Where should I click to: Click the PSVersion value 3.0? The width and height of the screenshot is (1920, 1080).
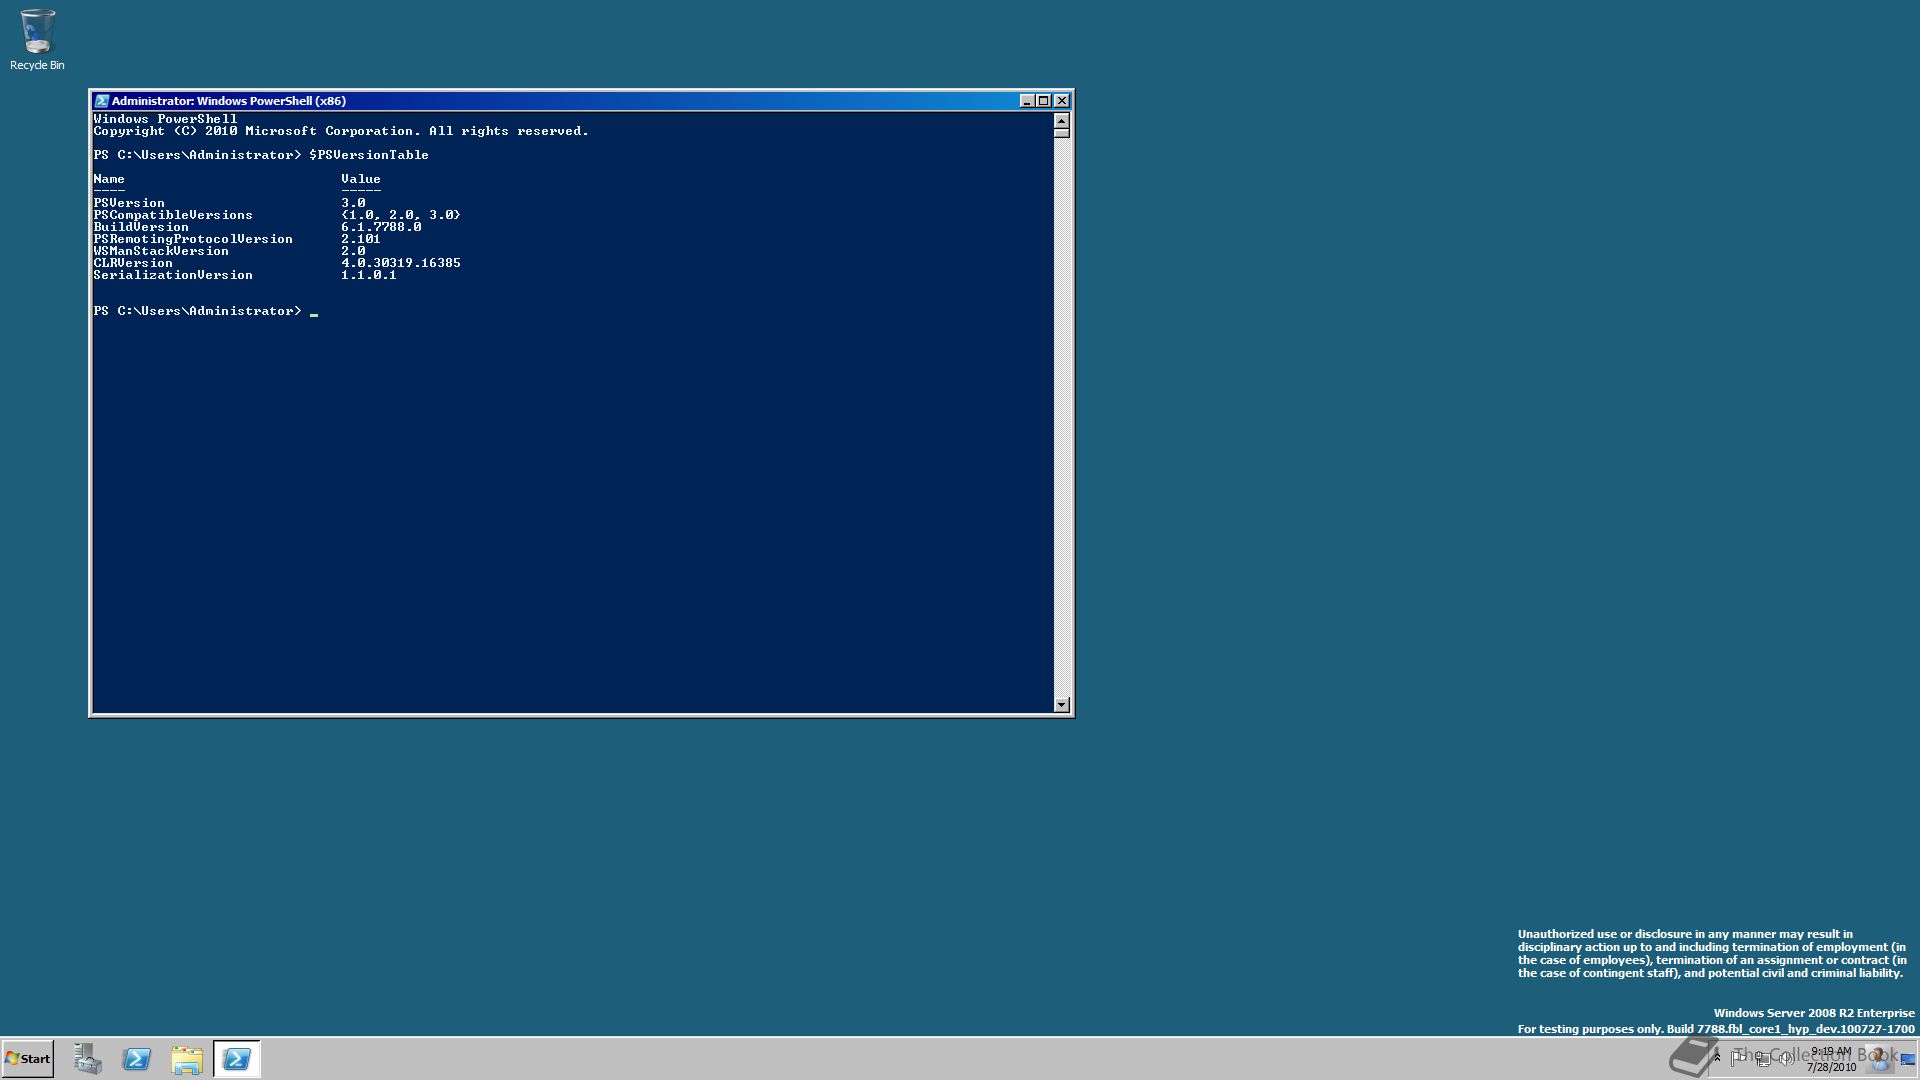[353, 203]
